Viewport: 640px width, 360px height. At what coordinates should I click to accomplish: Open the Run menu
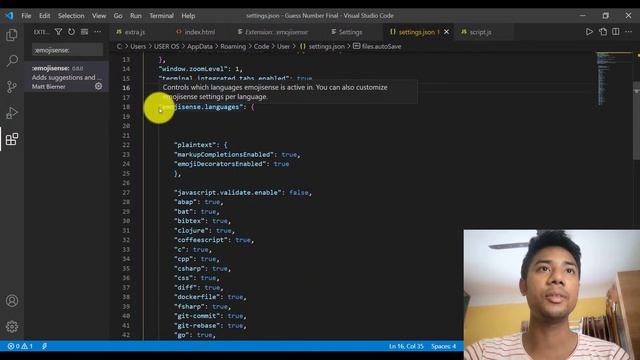pyautogui.click(x=136, y=16)
